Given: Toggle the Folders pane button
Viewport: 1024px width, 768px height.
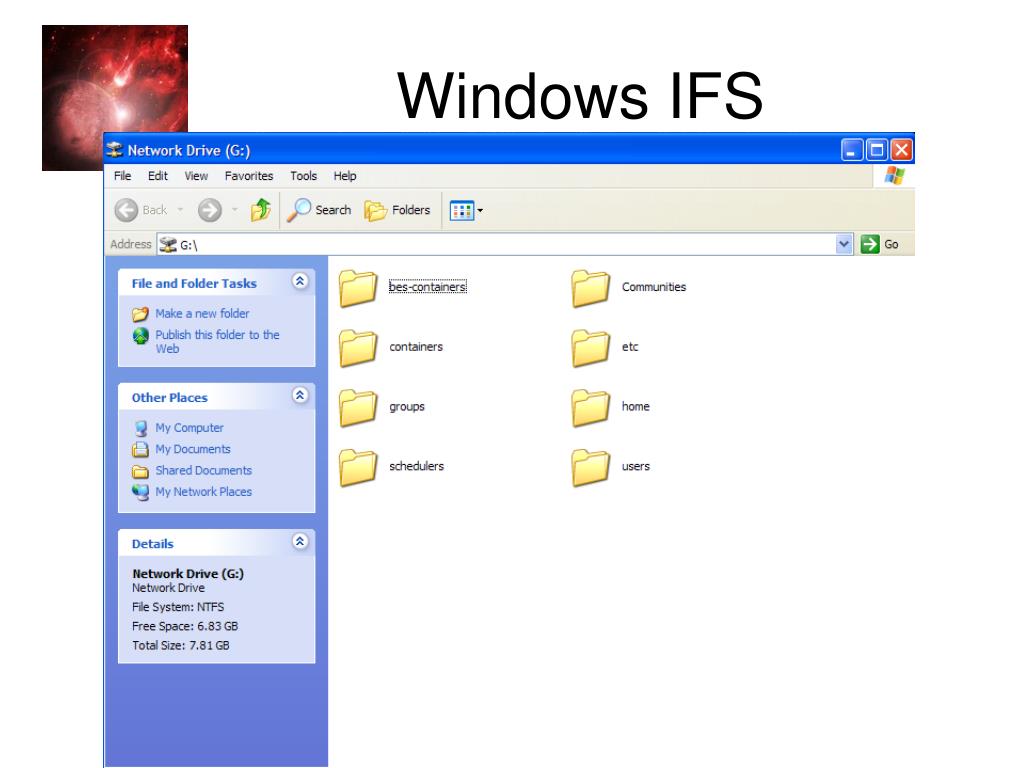Looking at the screenshot, I should 397,210.
